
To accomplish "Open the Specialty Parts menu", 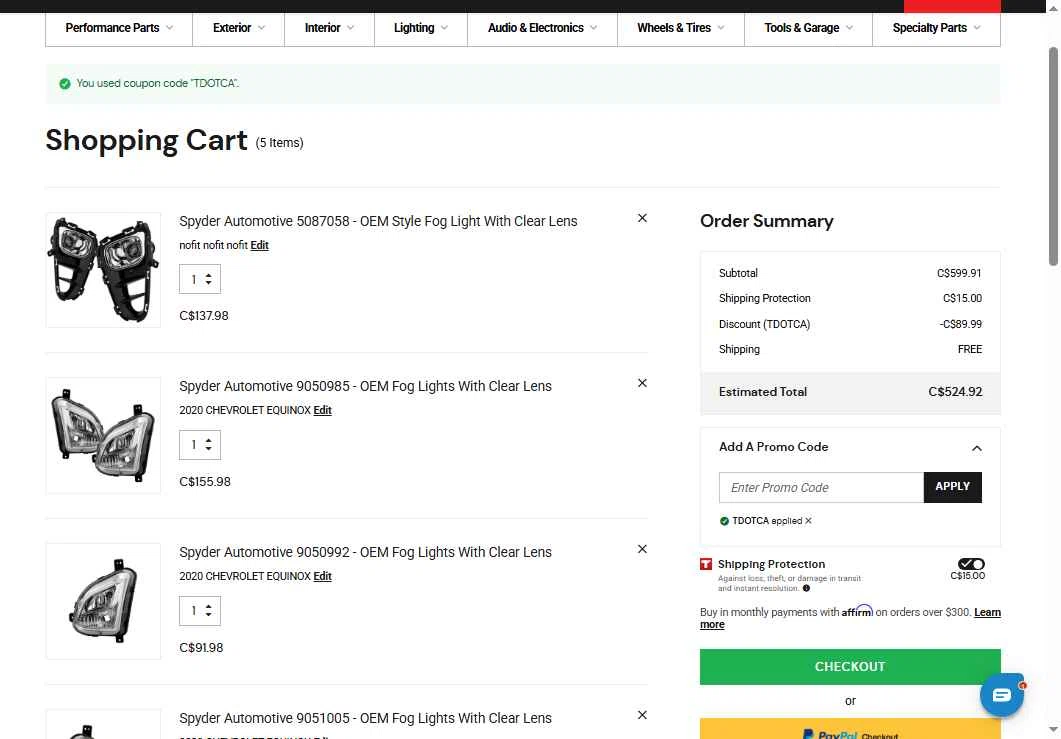I will click(x=936, y=28).
